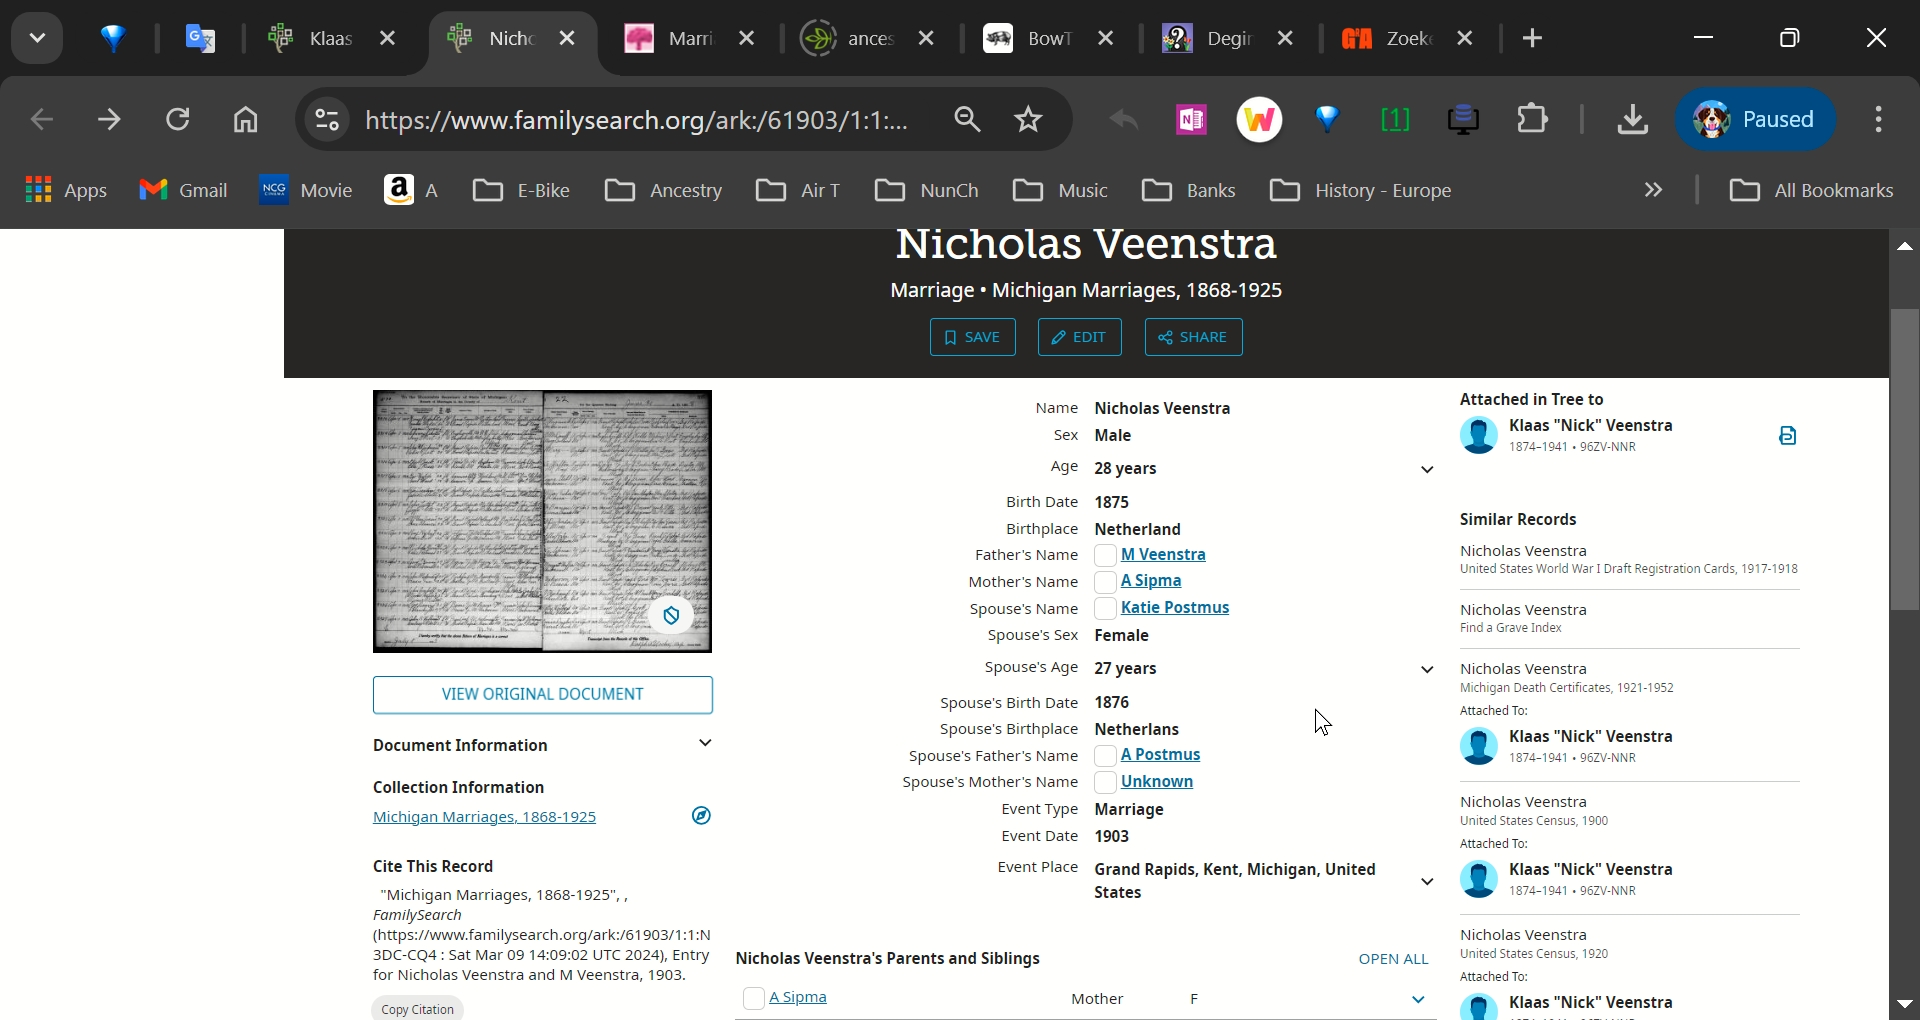Click the dark monitor extension icon

(1464, 120)
